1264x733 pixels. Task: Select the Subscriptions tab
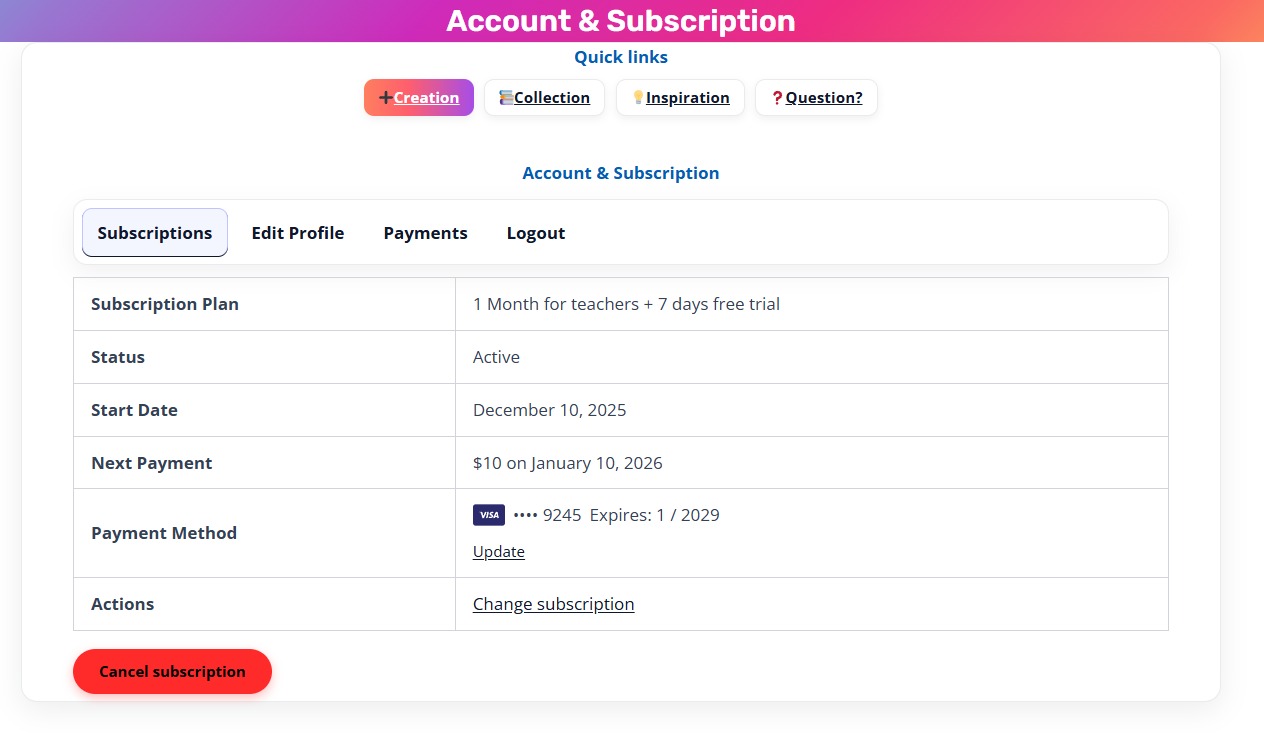(155, 233)
